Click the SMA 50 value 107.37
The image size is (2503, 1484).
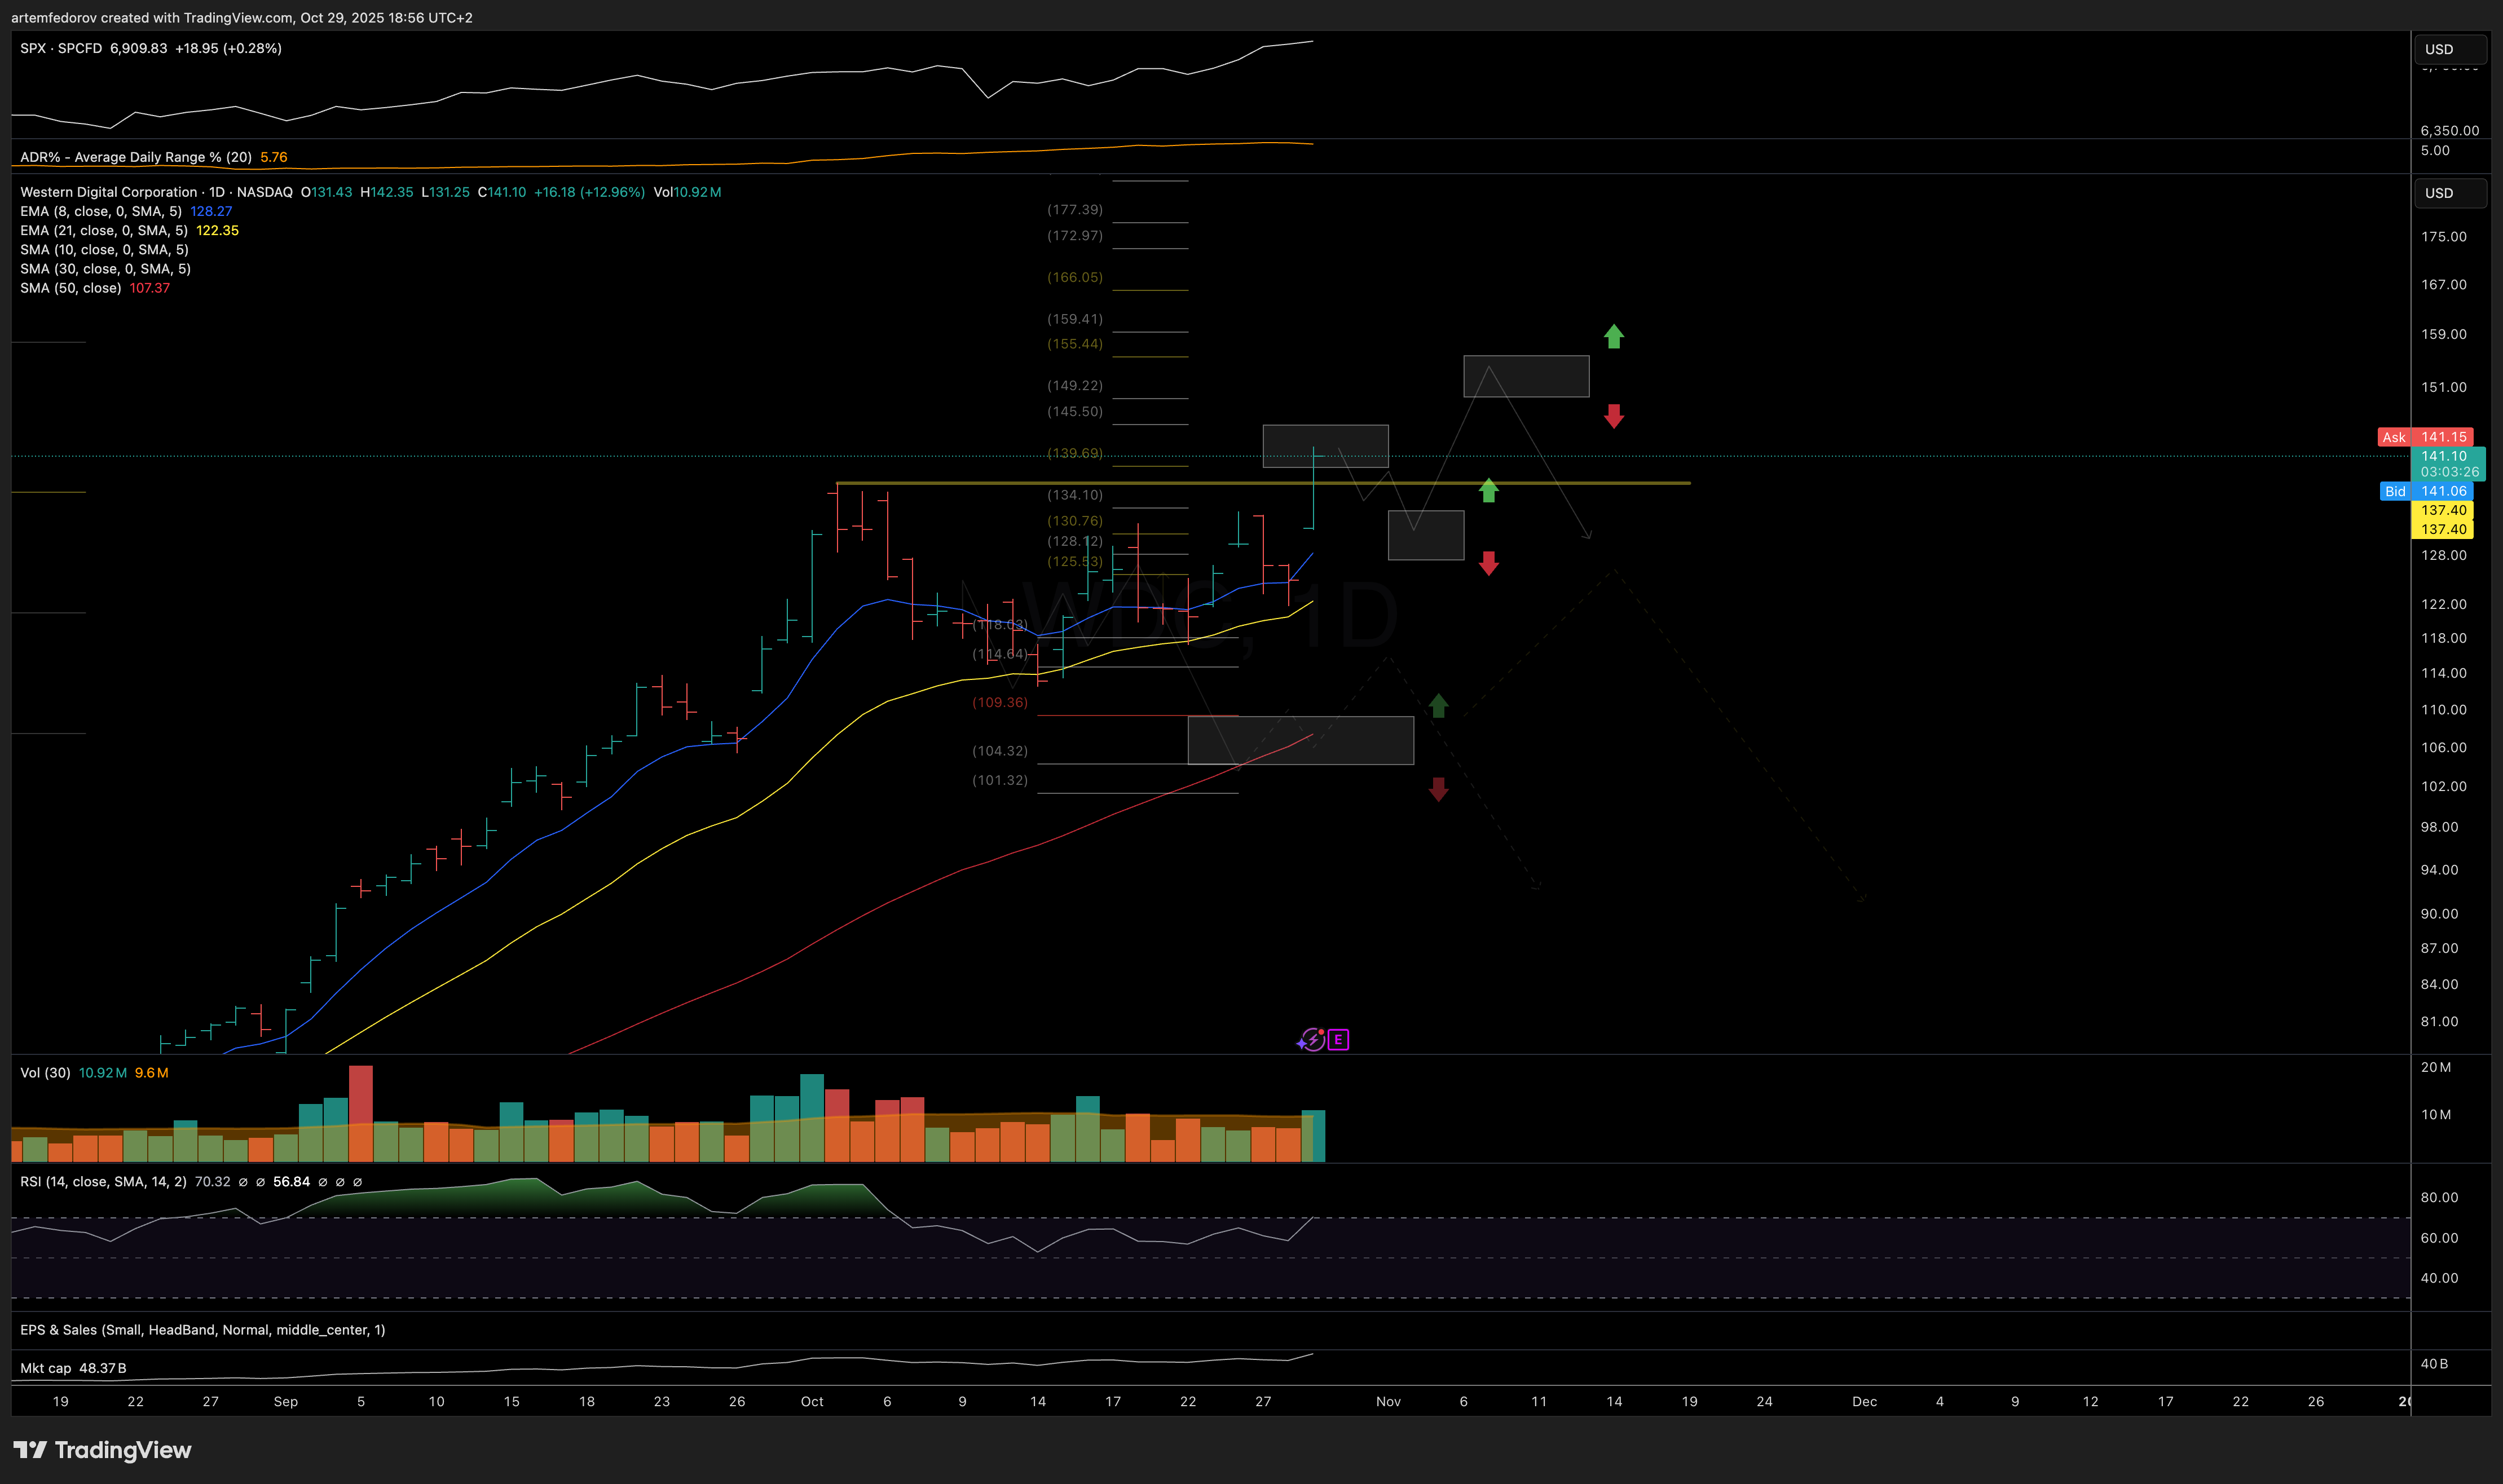point(149,288)
